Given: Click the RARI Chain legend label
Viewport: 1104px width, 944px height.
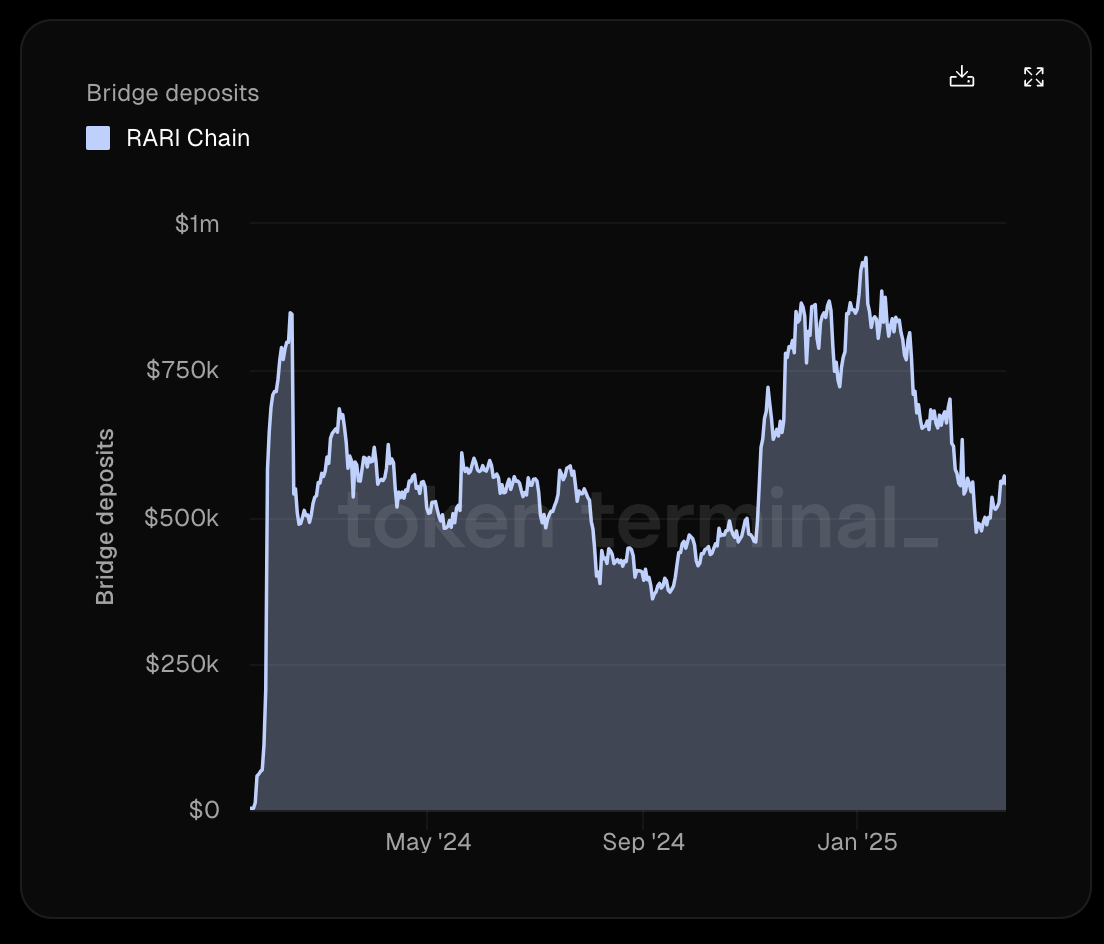Looking at the screenshot, I should pos(188,138).
